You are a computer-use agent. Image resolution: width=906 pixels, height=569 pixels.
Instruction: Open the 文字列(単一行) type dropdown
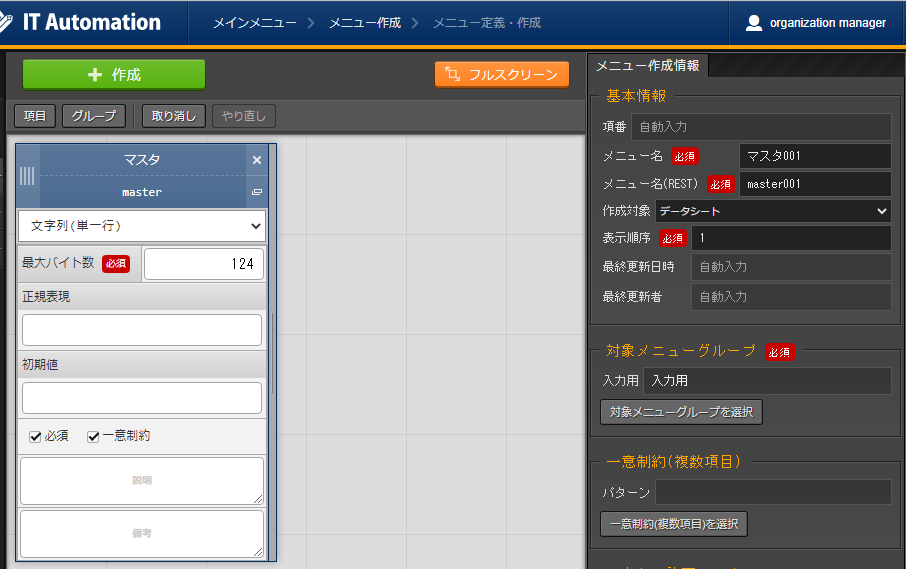click(x=142, y=226)
